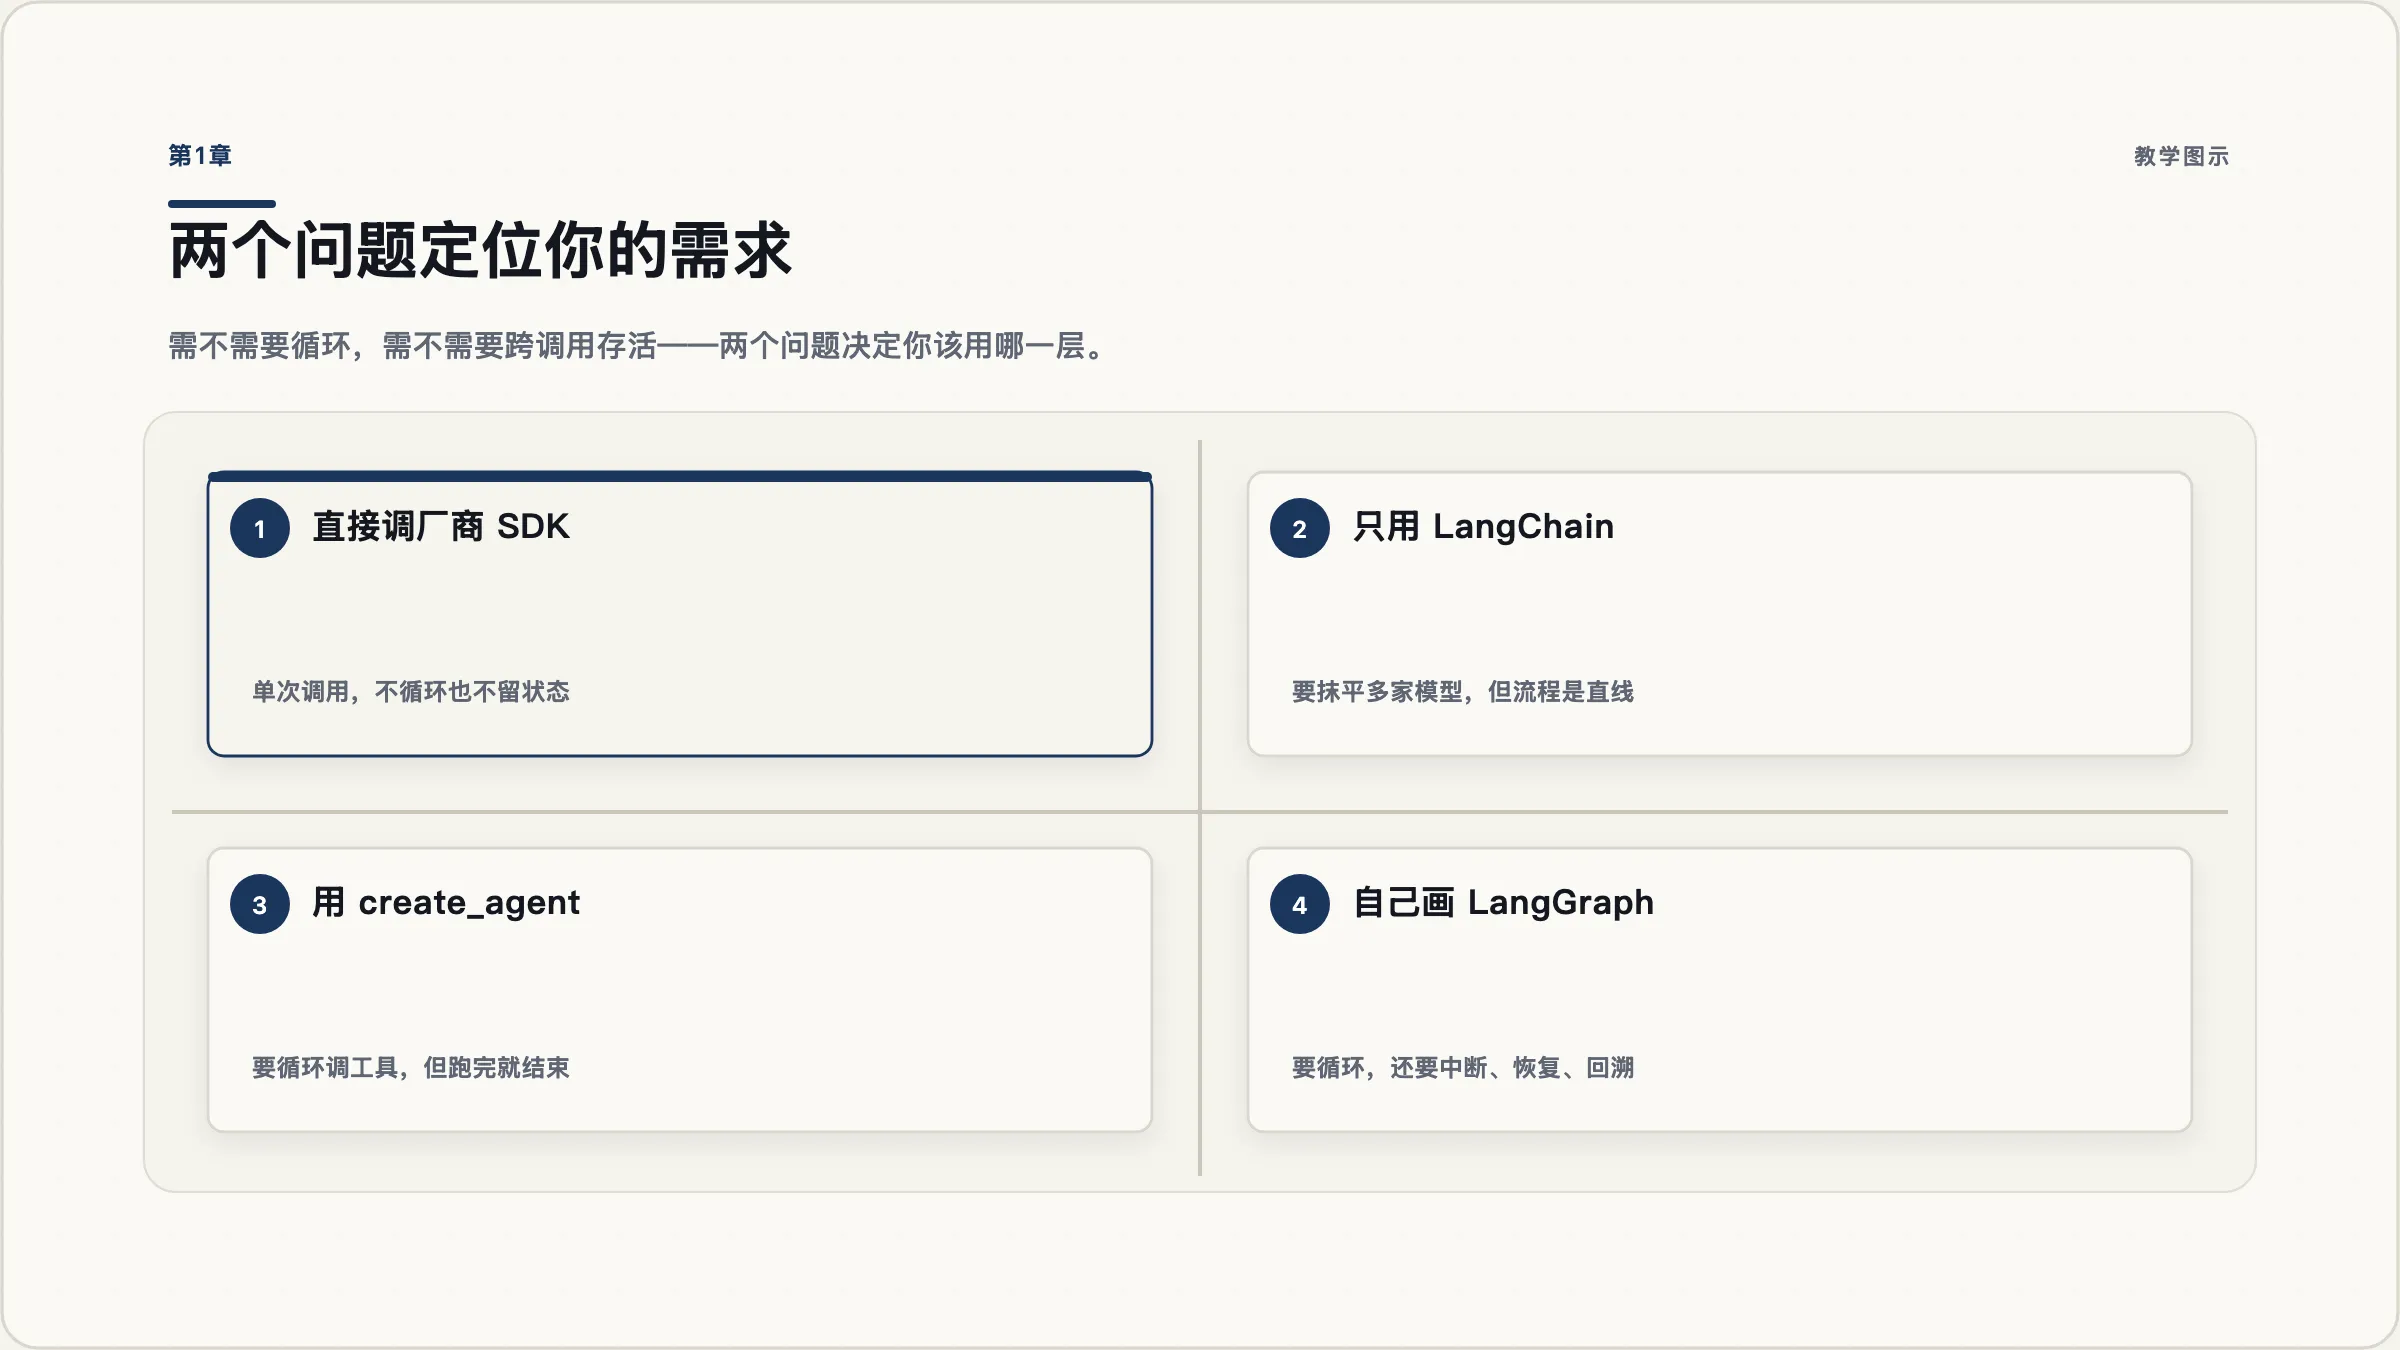2400x1350 pixels.
Task: Click the text 单次调用，不循环也不留状态
Action: coord(411,691)
